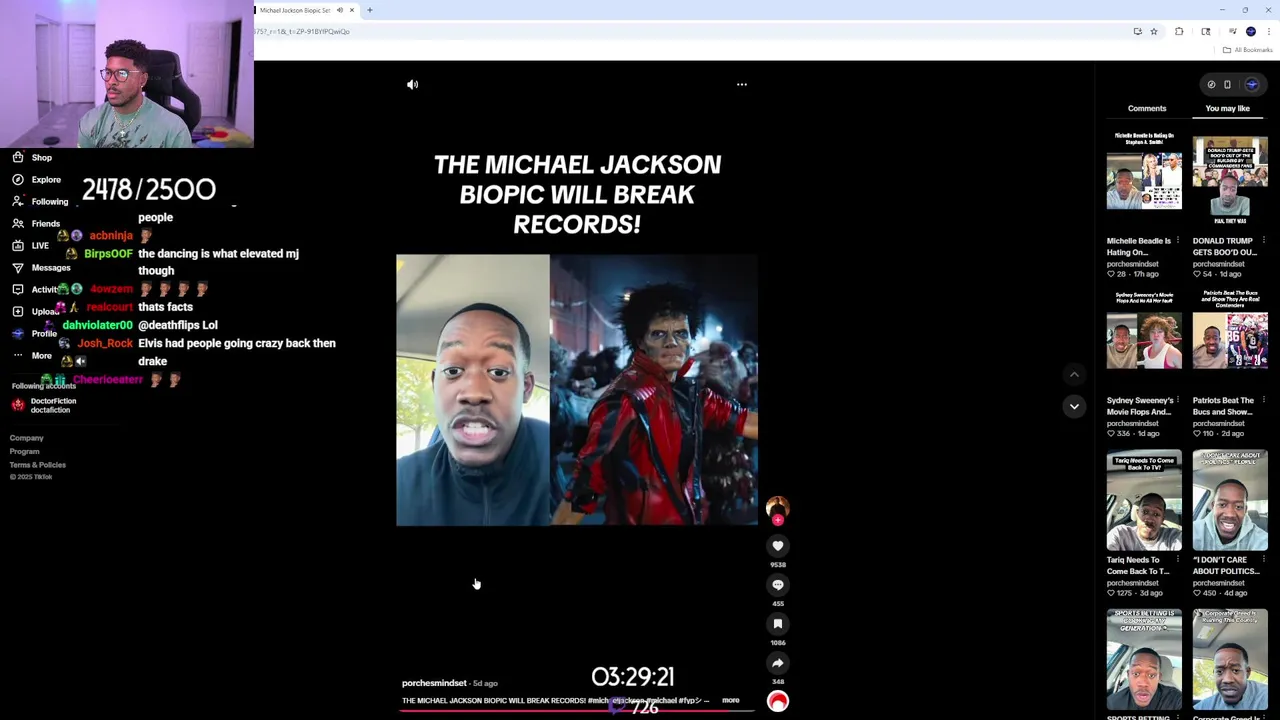Open the browser extensions puzzle icon
Image resolution: width=1280 pixels, height=720 pixels.
pos(1179,31)
